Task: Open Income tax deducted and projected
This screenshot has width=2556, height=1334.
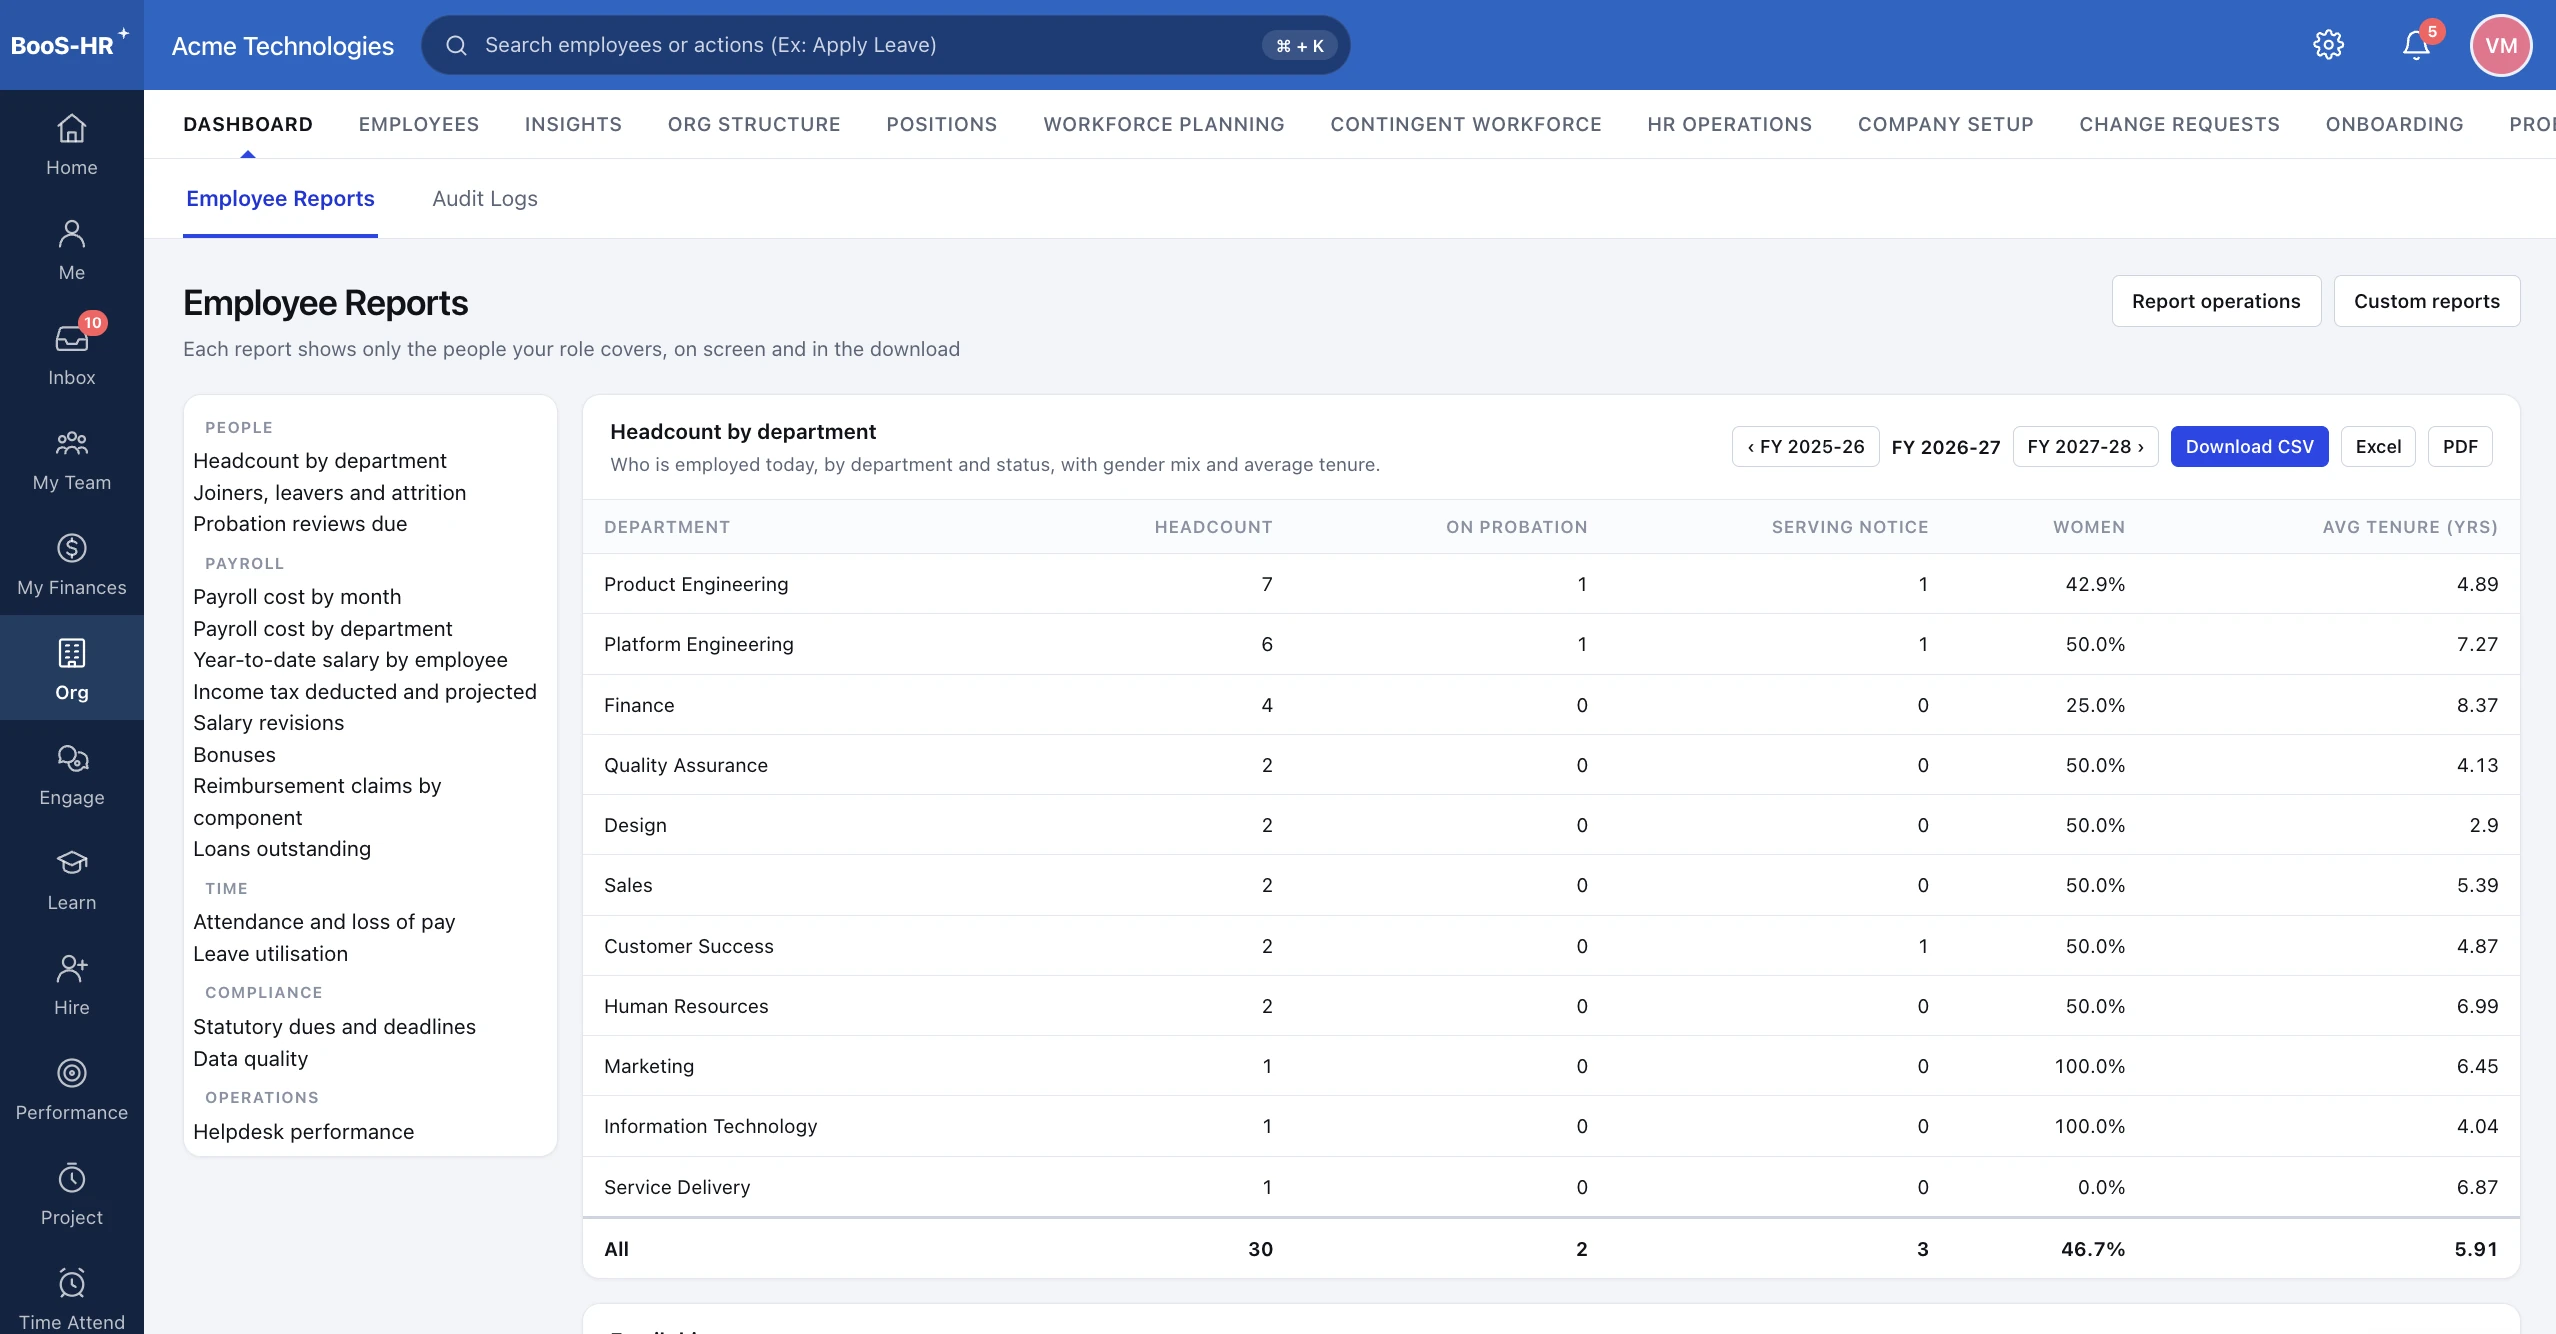Action: 365,692
